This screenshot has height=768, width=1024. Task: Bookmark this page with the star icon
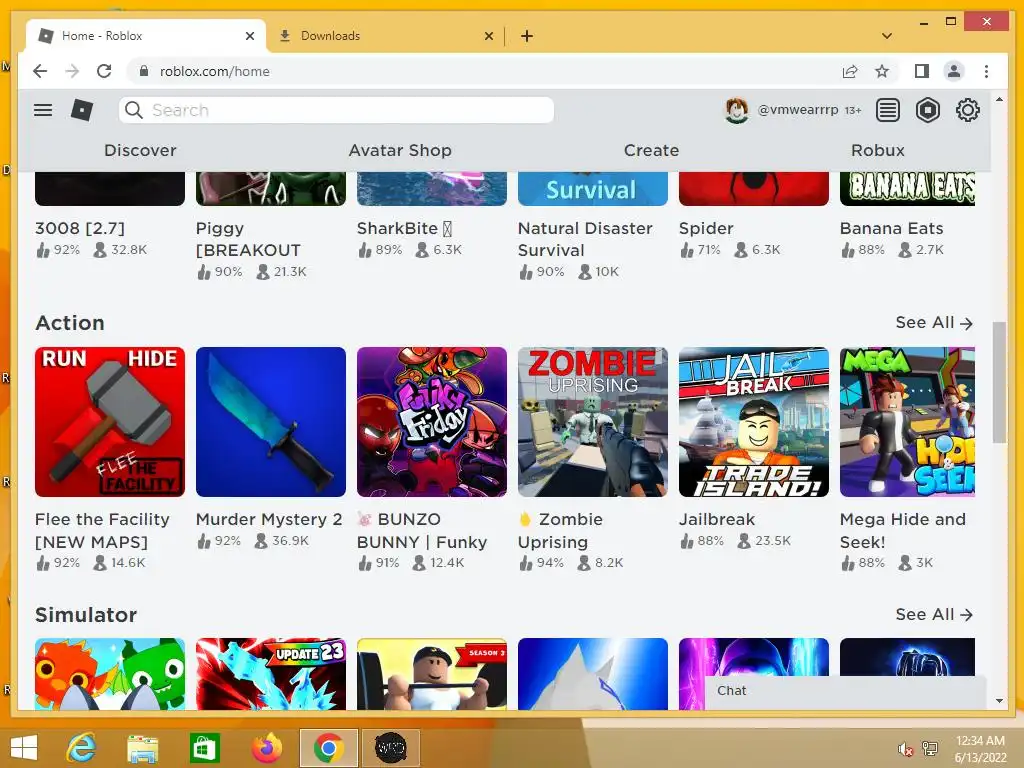pyautogui.click(x=882, y=71)
